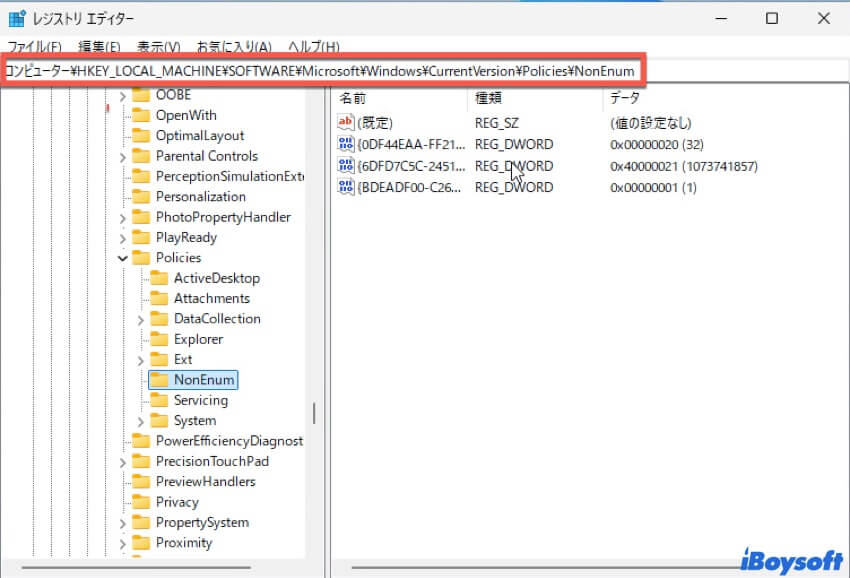
Task: Select the OOBE folder icon
Action: [x=141, y=95]
